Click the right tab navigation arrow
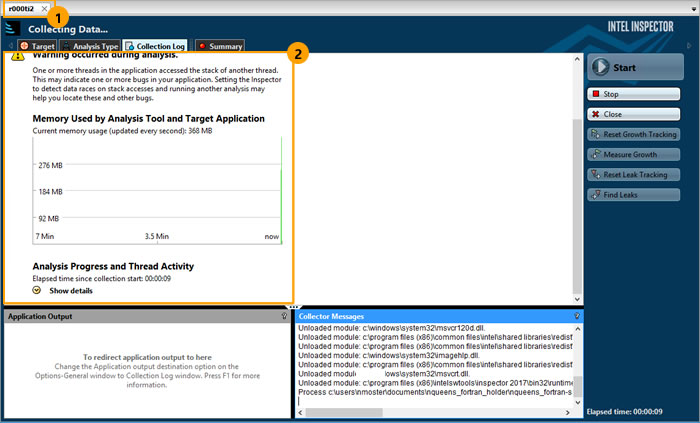The width and height of the screenshot is (700, 423). click(x=689, y=46)
